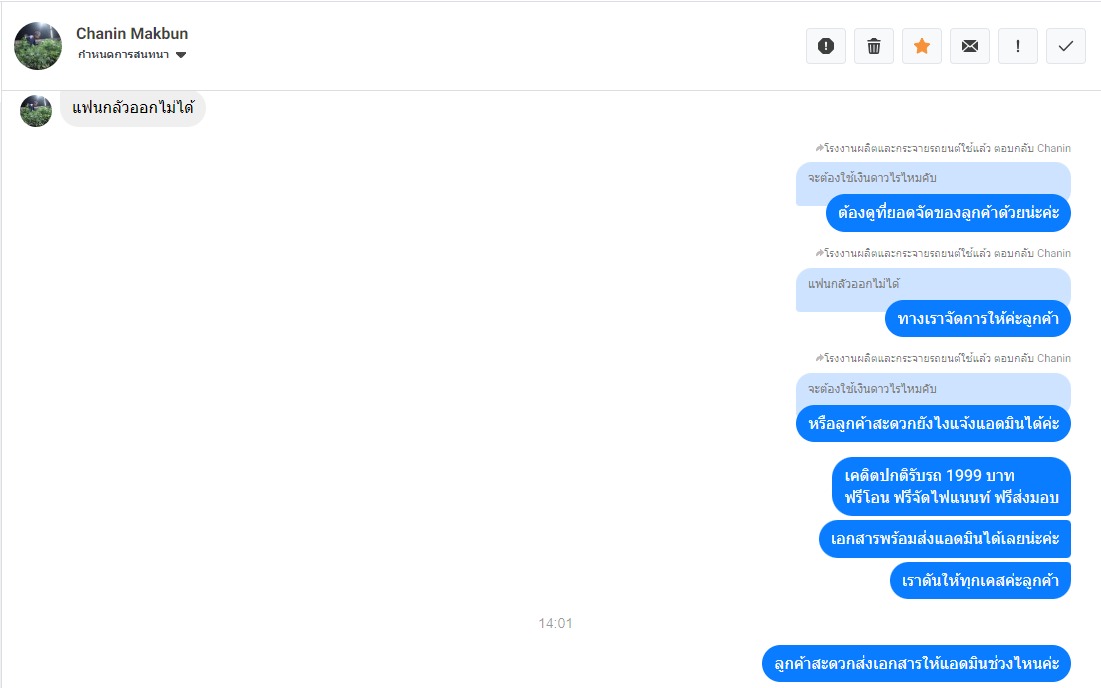Mark conversation done with checkmark icon
The height and width of the screenshot is (688, 1101).
point(1065,46)
